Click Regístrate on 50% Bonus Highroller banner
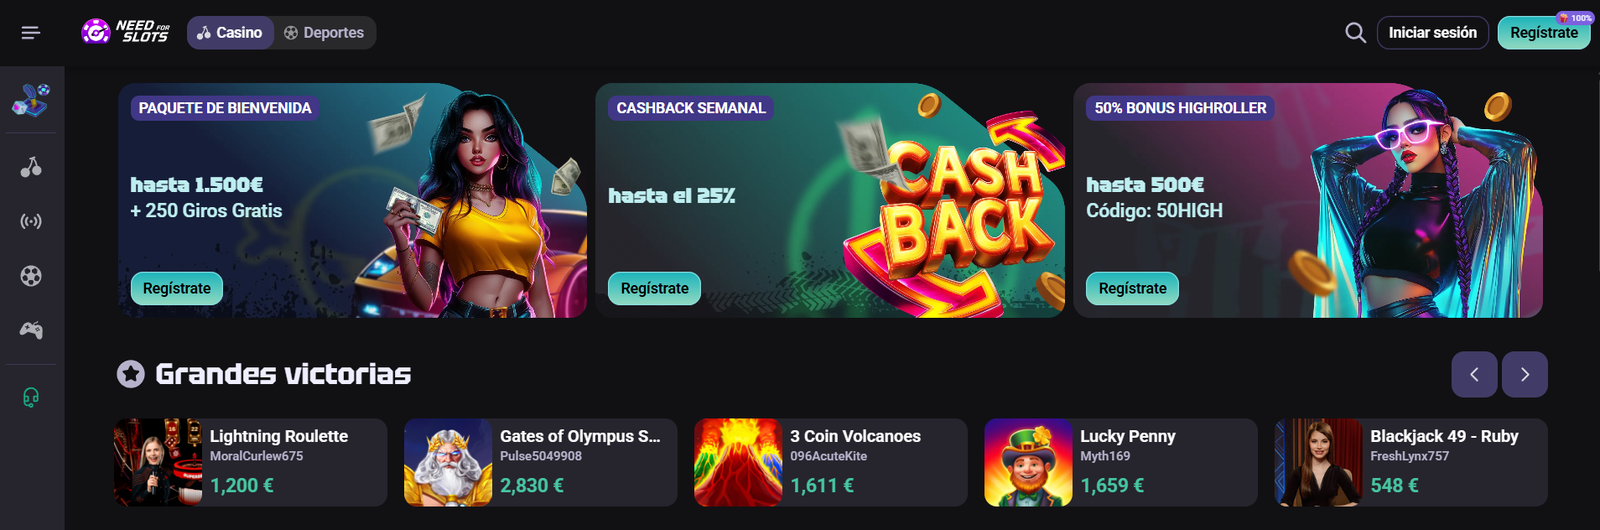Viewport: 1600px width, 530px height. [1133, 288]
